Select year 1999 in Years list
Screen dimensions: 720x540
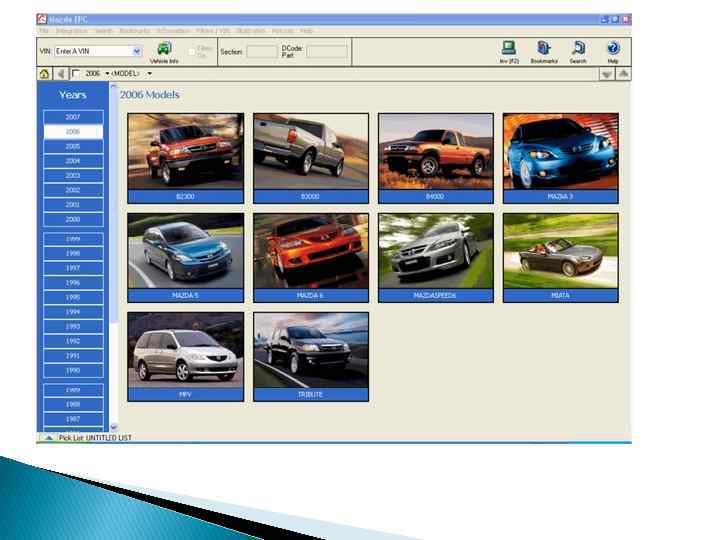tap(73, 239)
